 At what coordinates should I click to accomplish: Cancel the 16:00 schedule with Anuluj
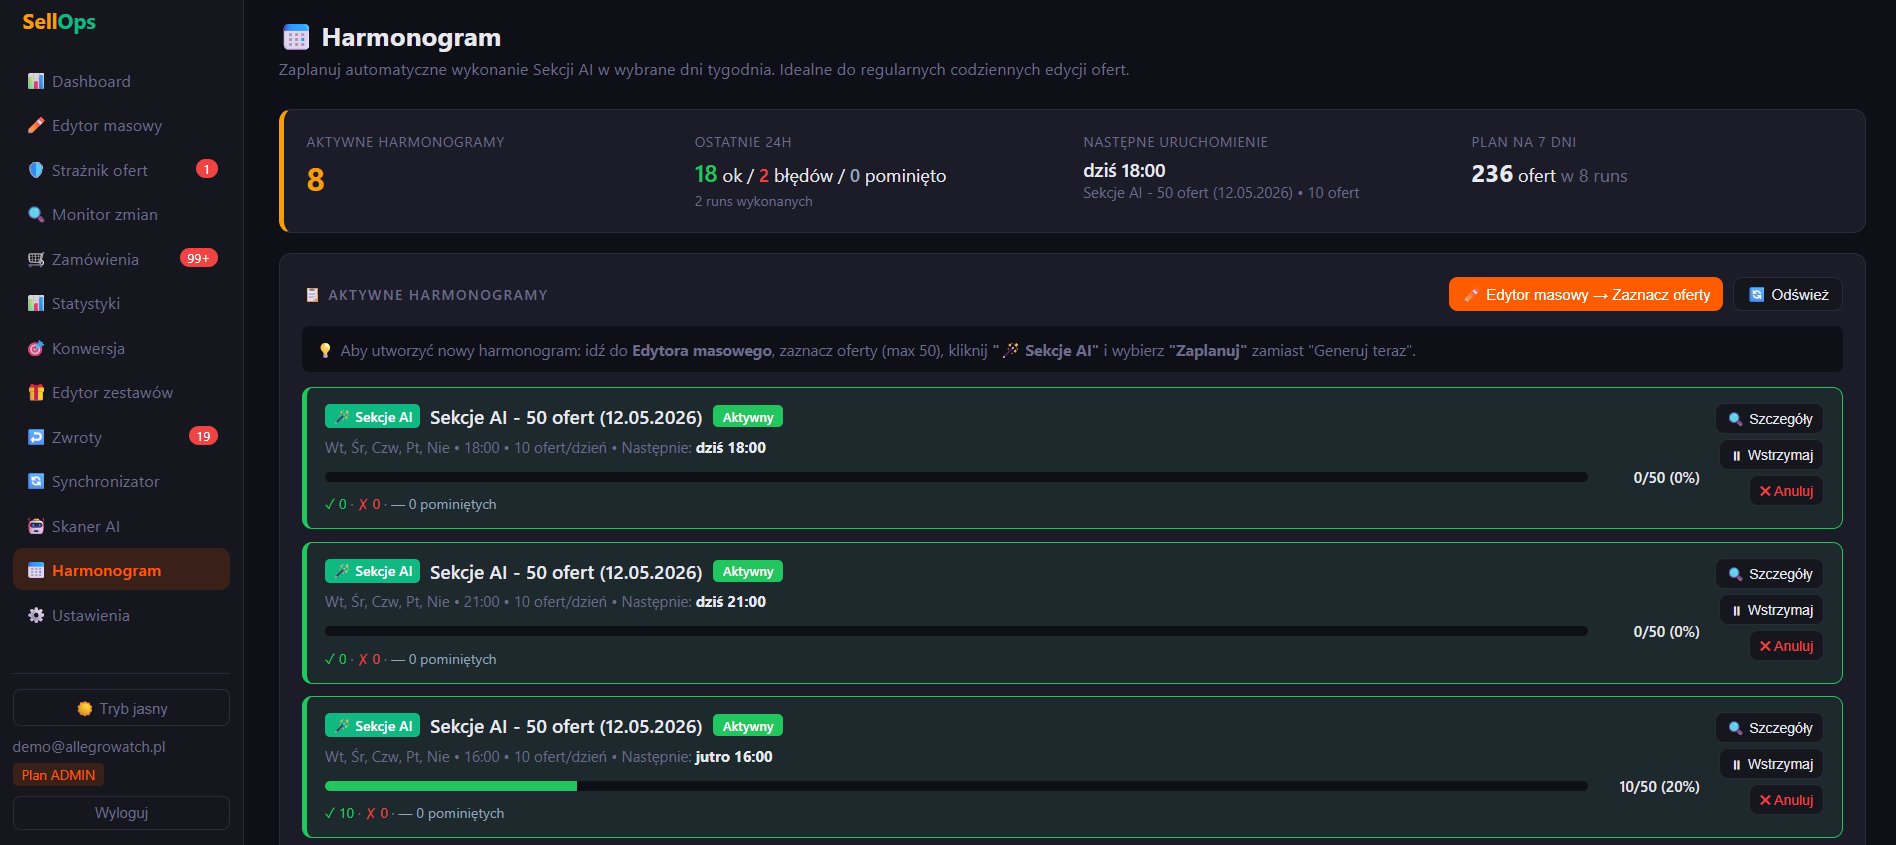[x=1786, y=800]
